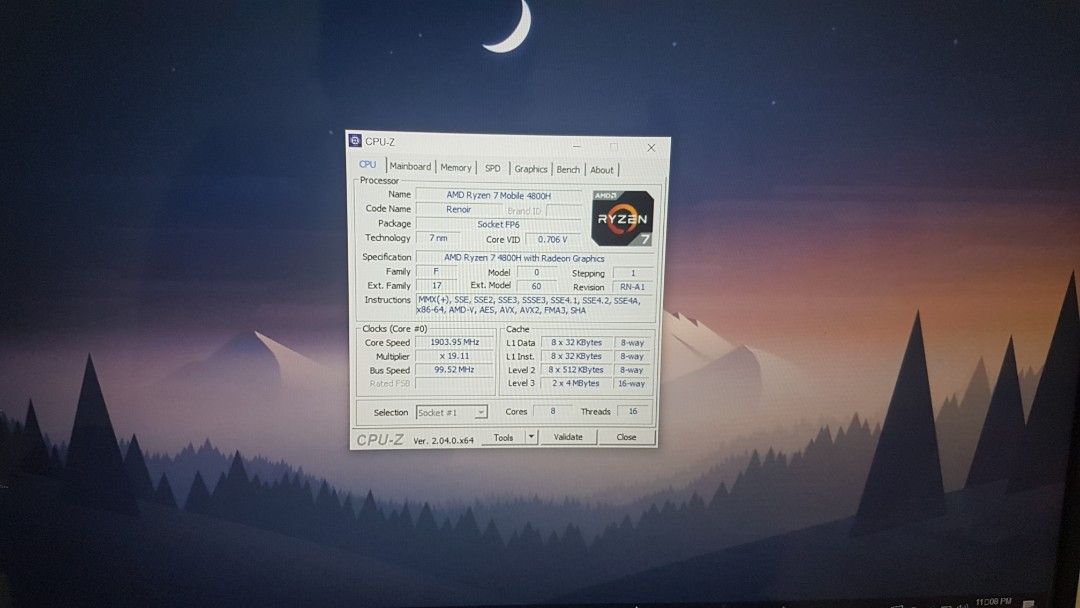This screenshot has width=1080, height=608.
Task: Click the CPU-Z logo at bottom left
Action: [380, 436]
